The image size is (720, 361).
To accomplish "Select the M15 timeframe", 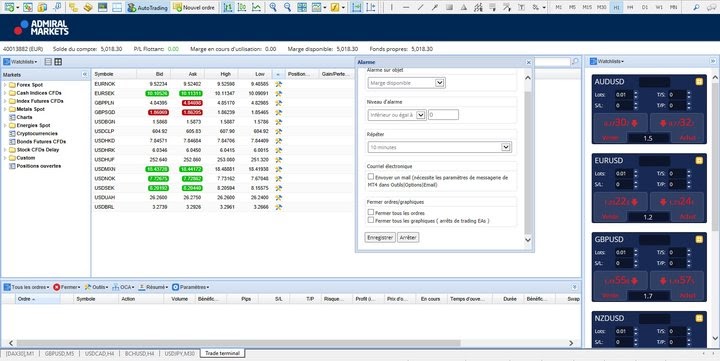I will click(587, 7).
